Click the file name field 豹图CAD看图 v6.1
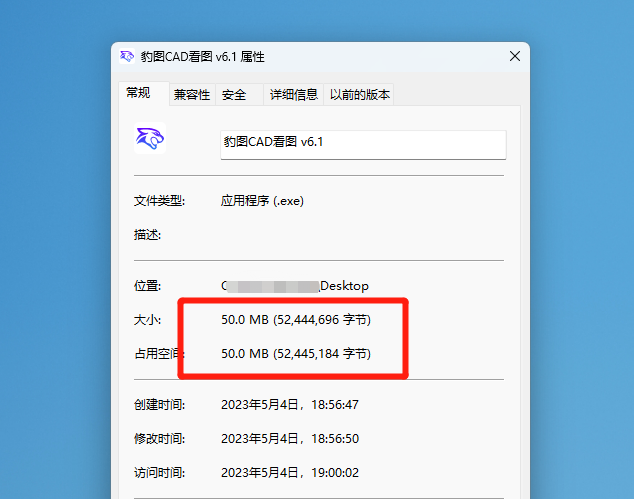This screenshot has width=634, height=499. click(x=363, y=144)
